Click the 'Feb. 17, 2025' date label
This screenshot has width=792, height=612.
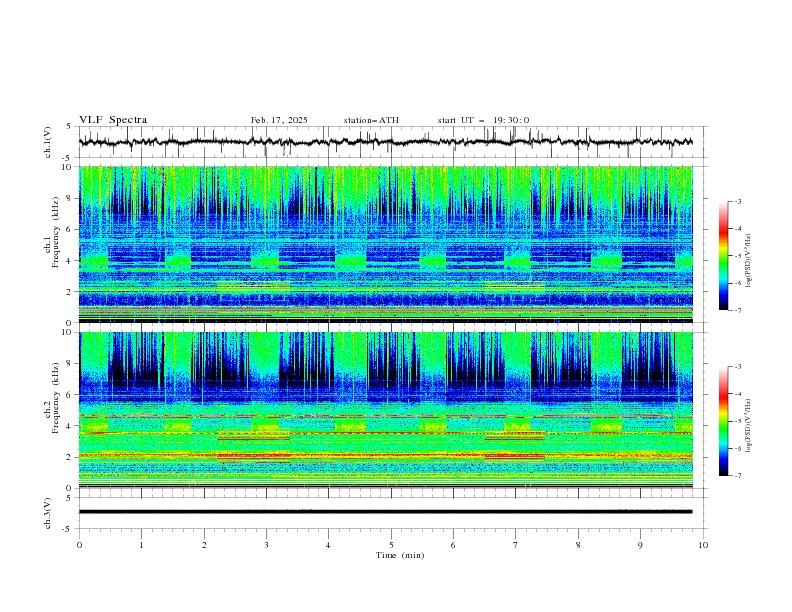click(279, 120)
